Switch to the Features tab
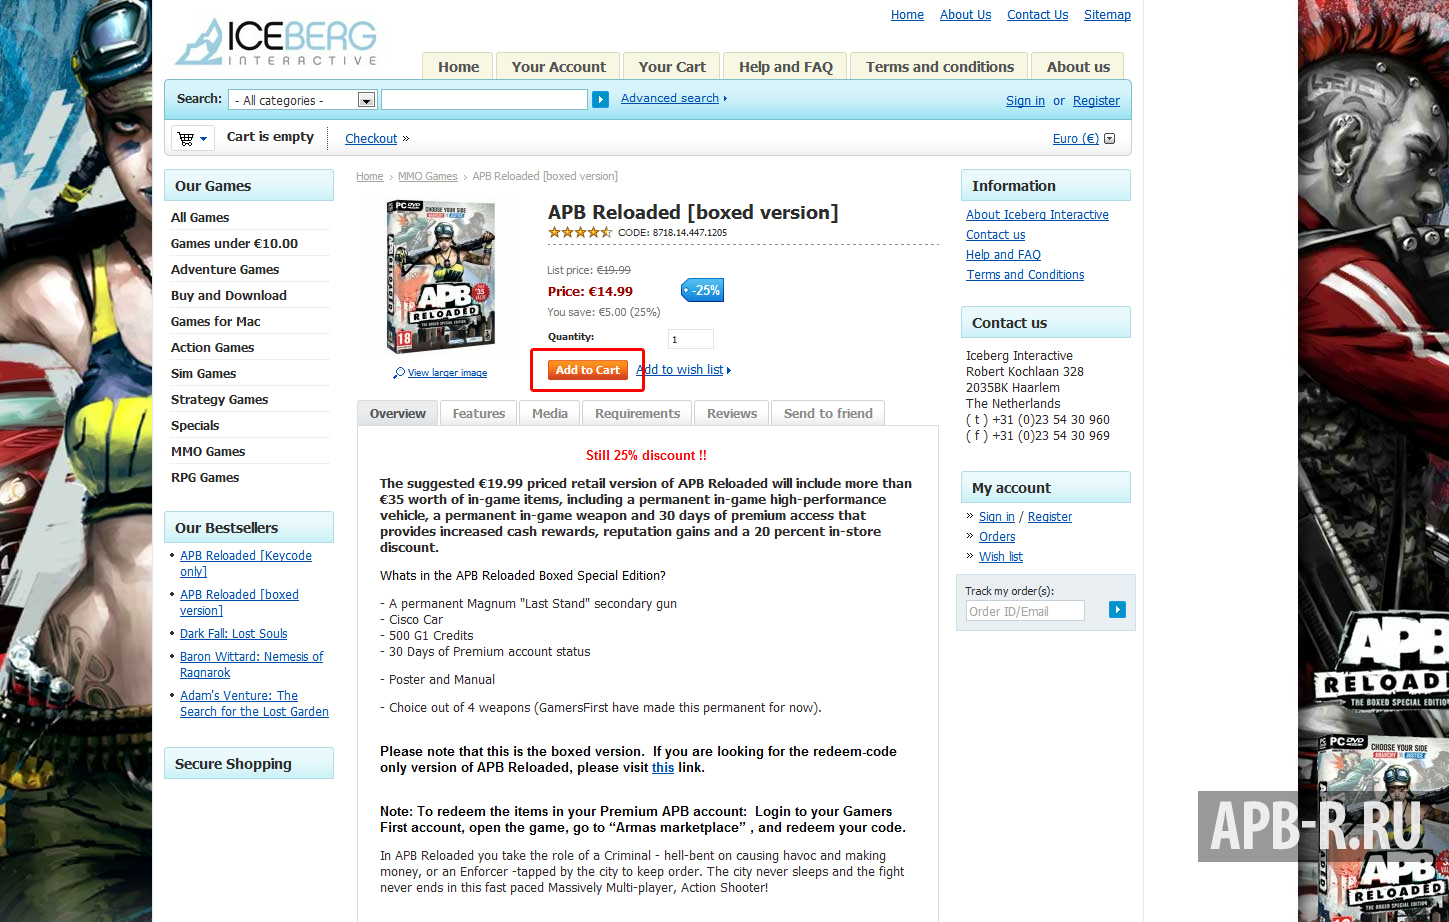This screenshot has width=1449, height=922. [479, 413]
